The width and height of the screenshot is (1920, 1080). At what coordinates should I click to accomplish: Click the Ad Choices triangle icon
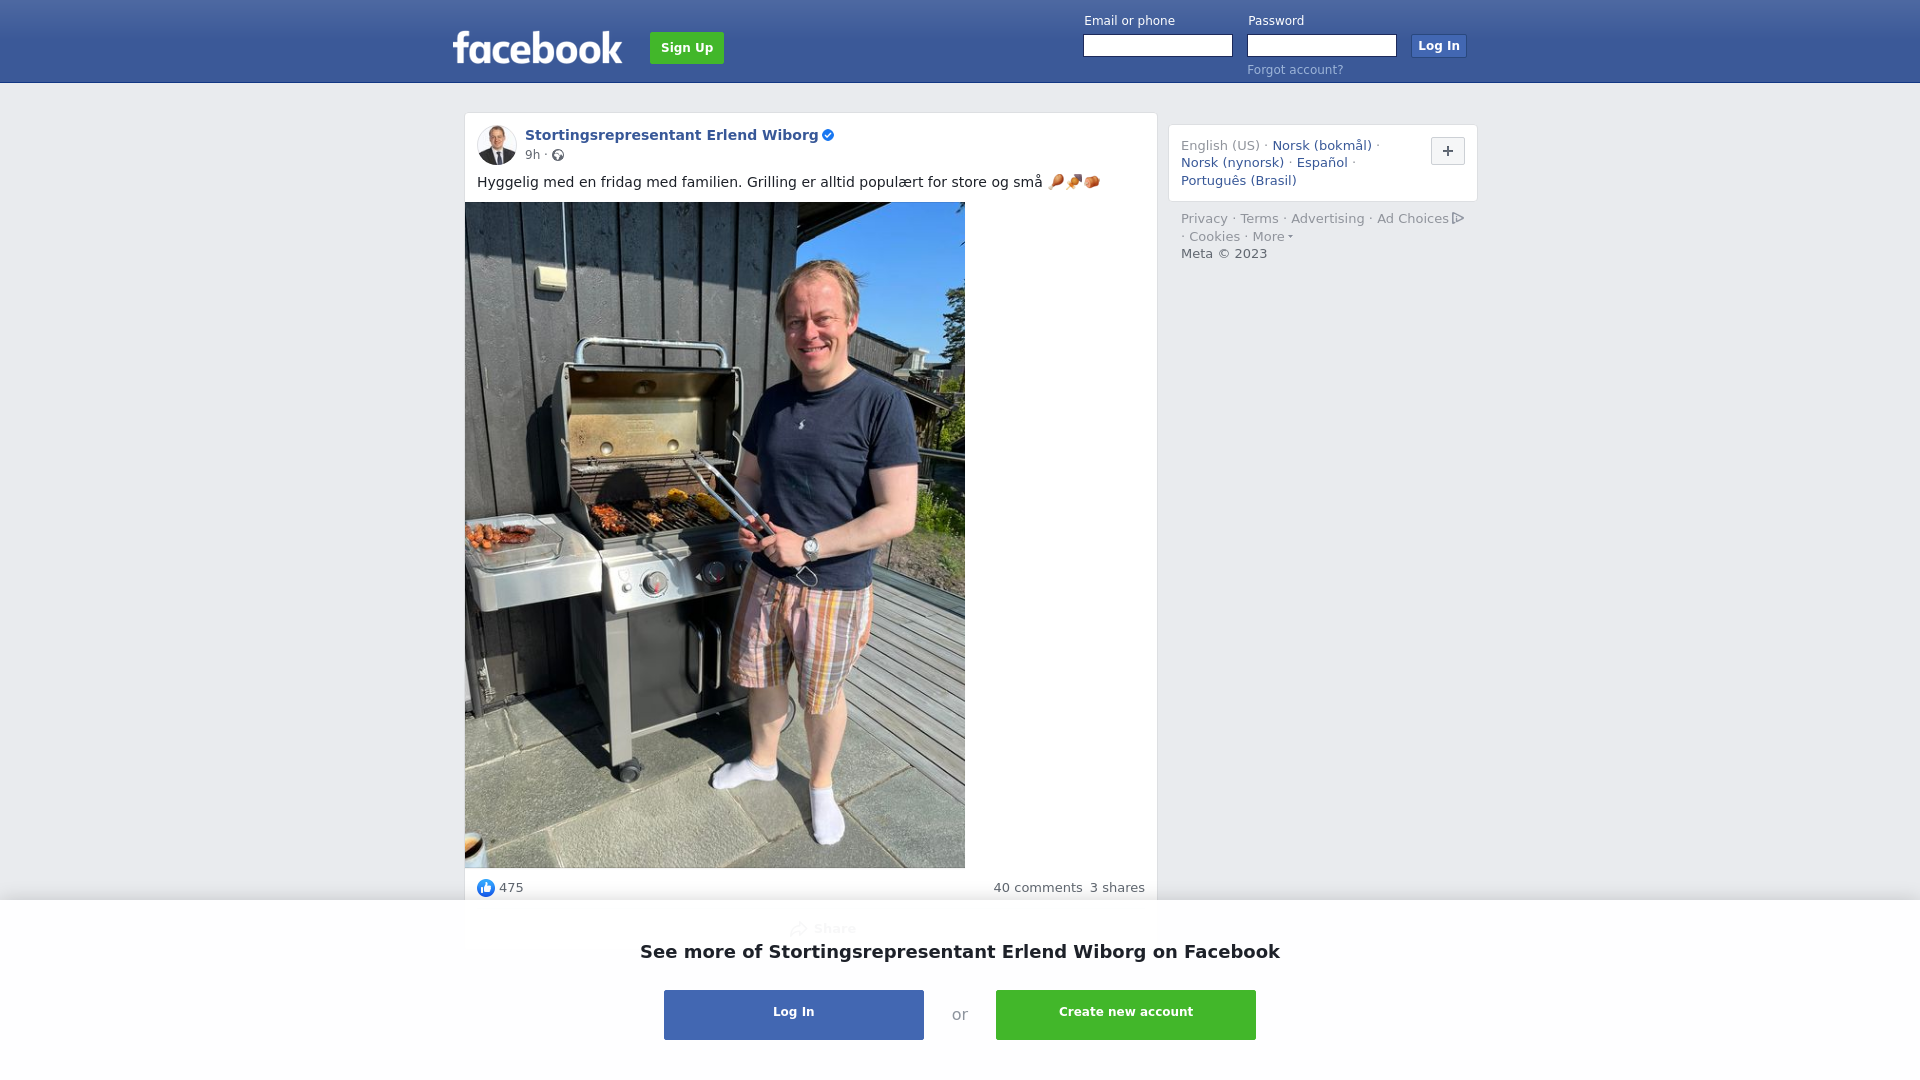[1458, 218]
